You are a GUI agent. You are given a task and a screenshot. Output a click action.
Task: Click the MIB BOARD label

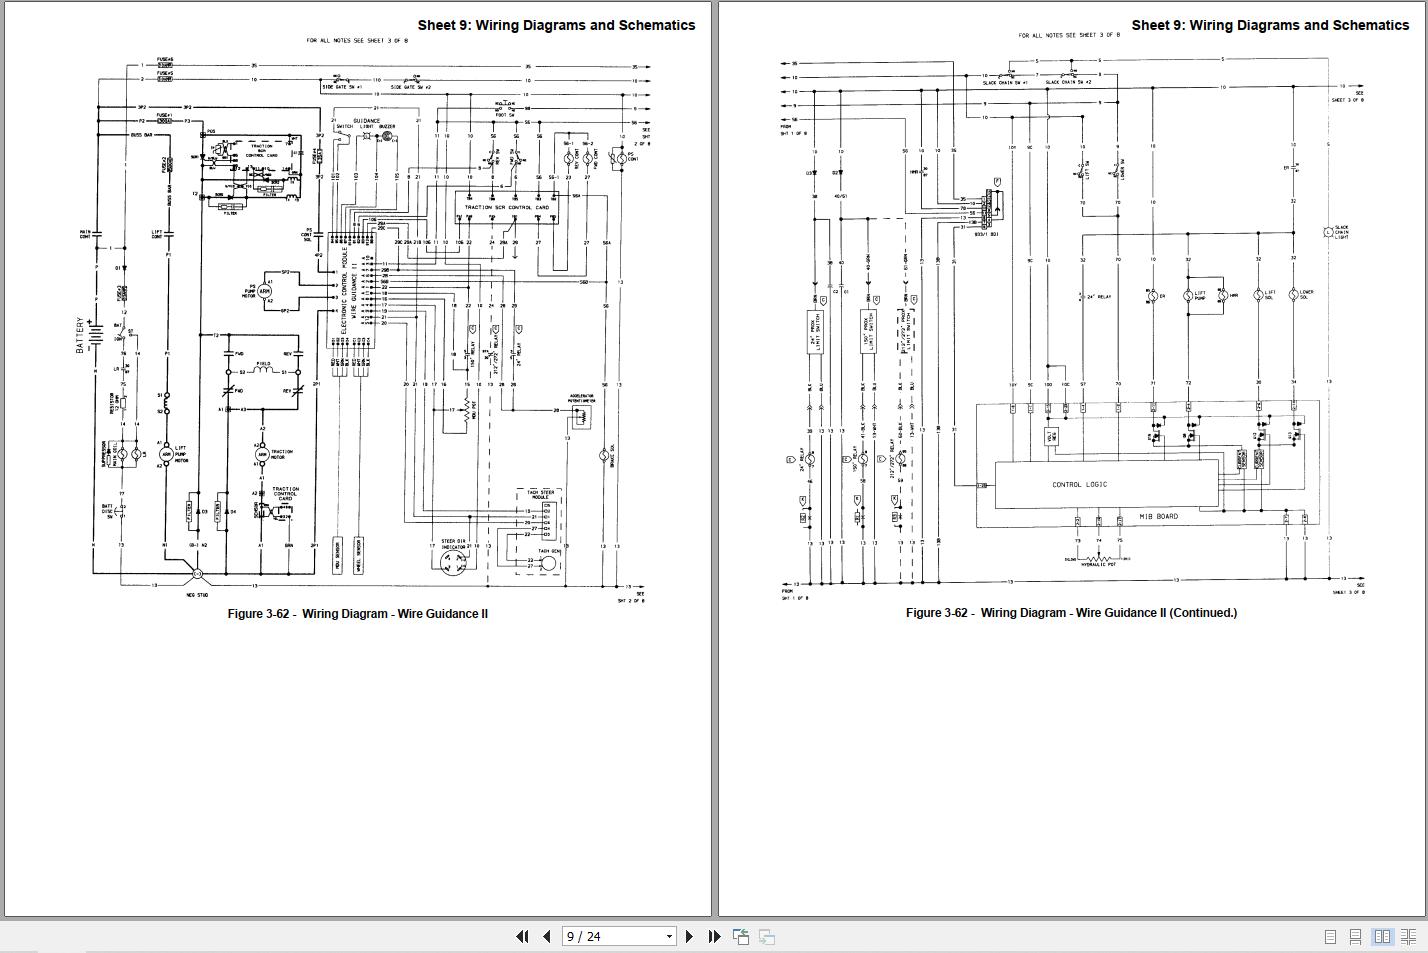coord(1159,517)
